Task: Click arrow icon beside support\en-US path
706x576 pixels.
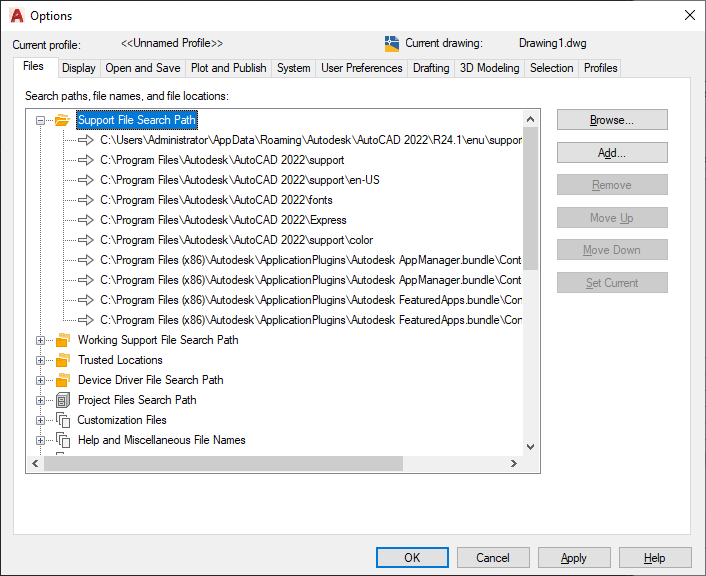Action: 86,180
